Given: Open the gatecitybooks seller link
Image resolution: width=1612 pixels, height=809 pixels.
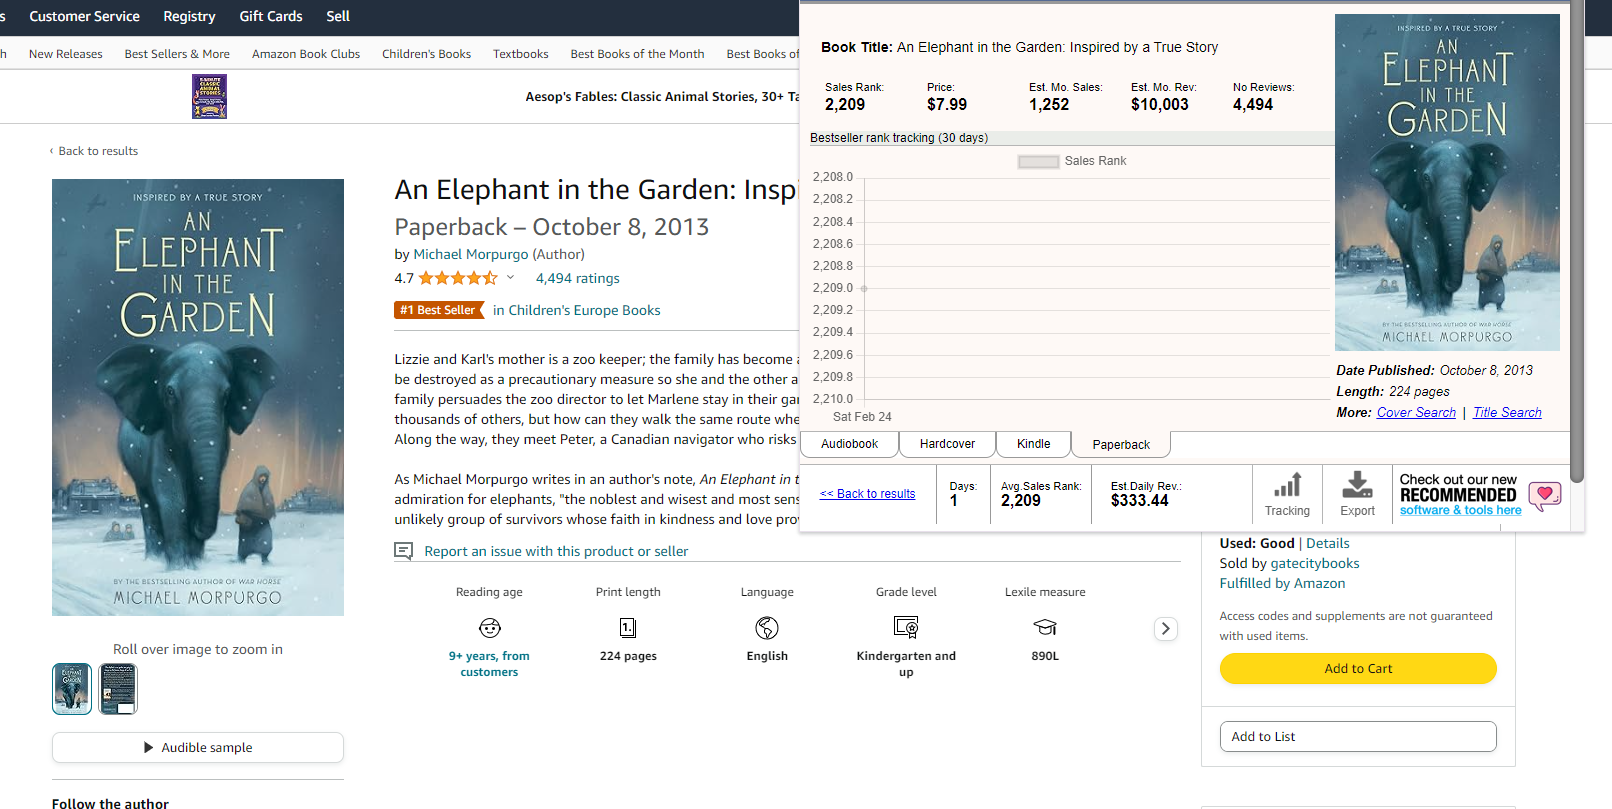Looking at the screenshot, I should pos(1315,563).
